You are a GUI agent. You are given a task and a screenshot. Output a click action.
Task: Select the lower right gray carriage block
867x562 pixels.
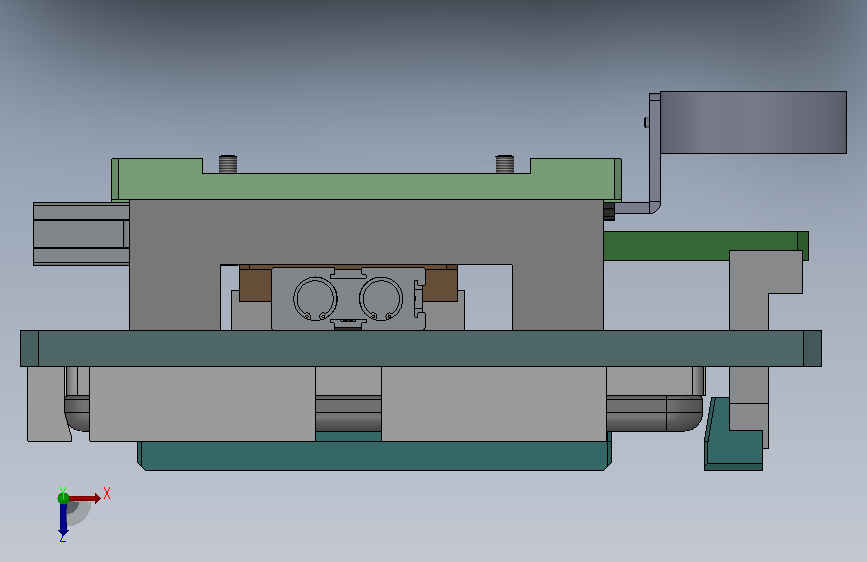tap(494, 404)
